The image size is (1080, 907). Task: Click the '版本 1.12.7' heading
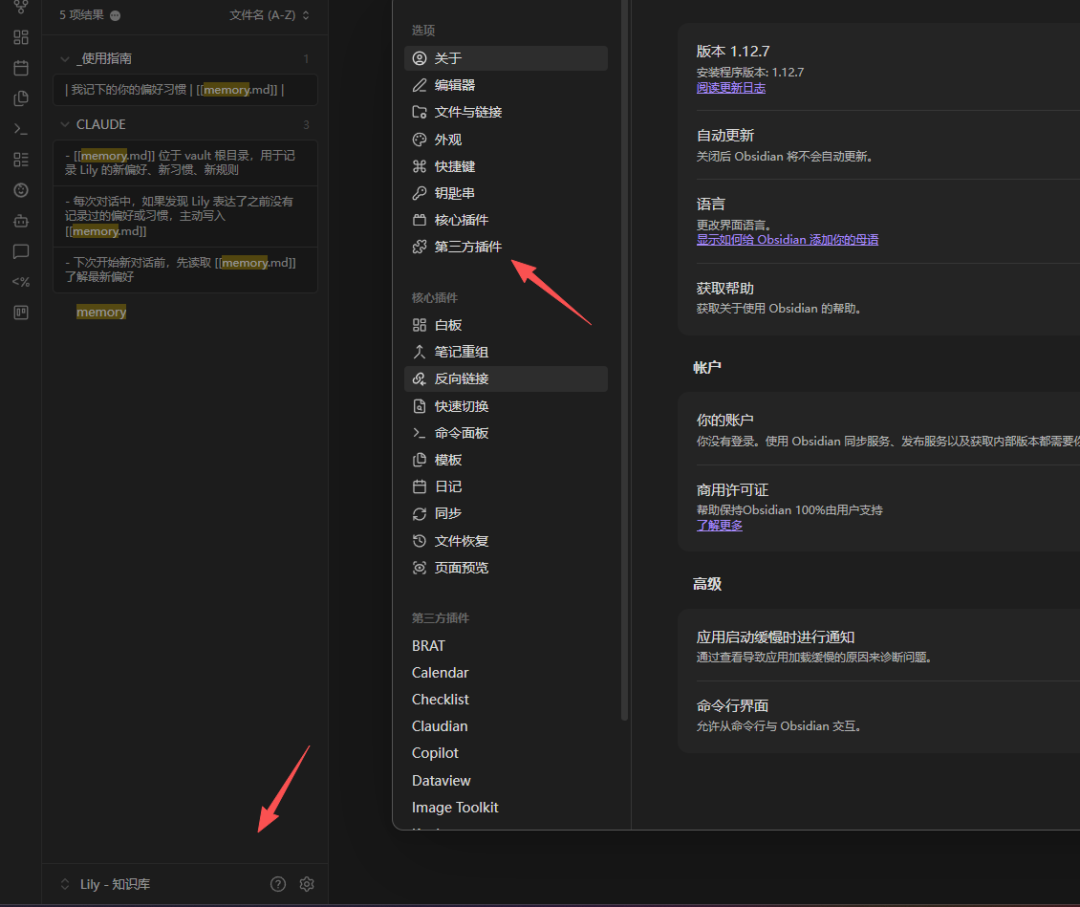click(x=733, y=52)
